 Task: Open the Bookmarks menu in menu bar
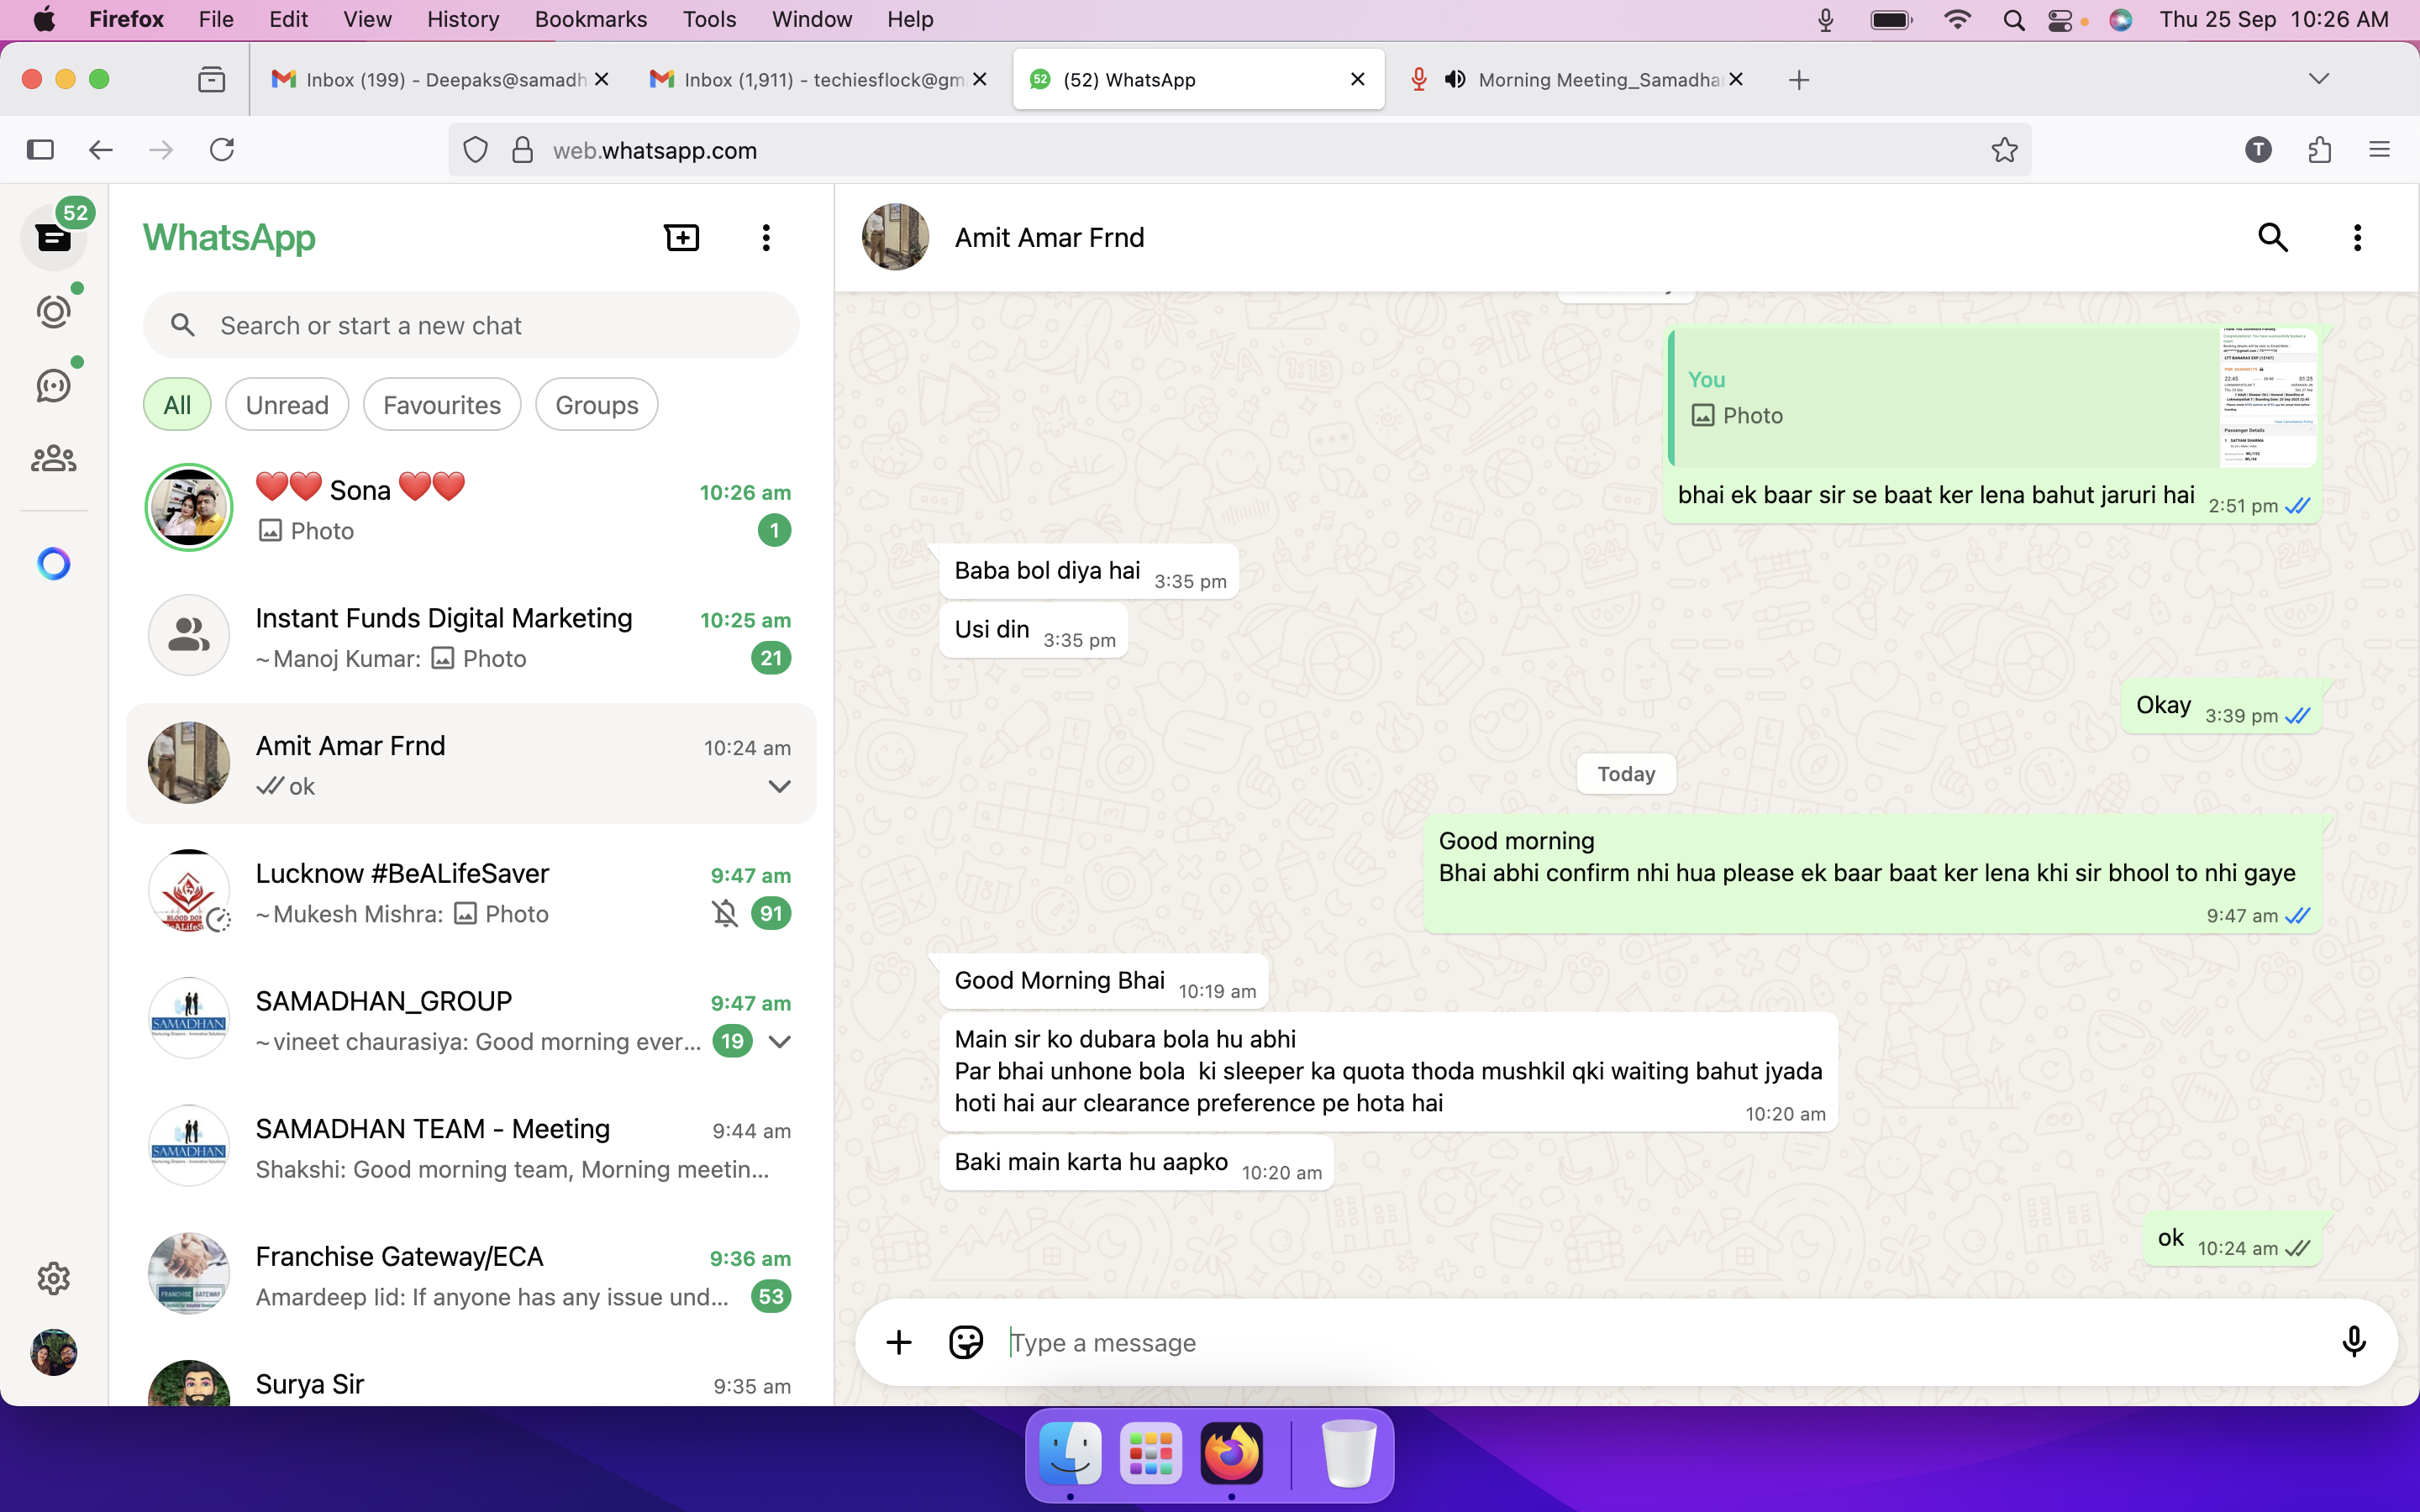point(590,19)
